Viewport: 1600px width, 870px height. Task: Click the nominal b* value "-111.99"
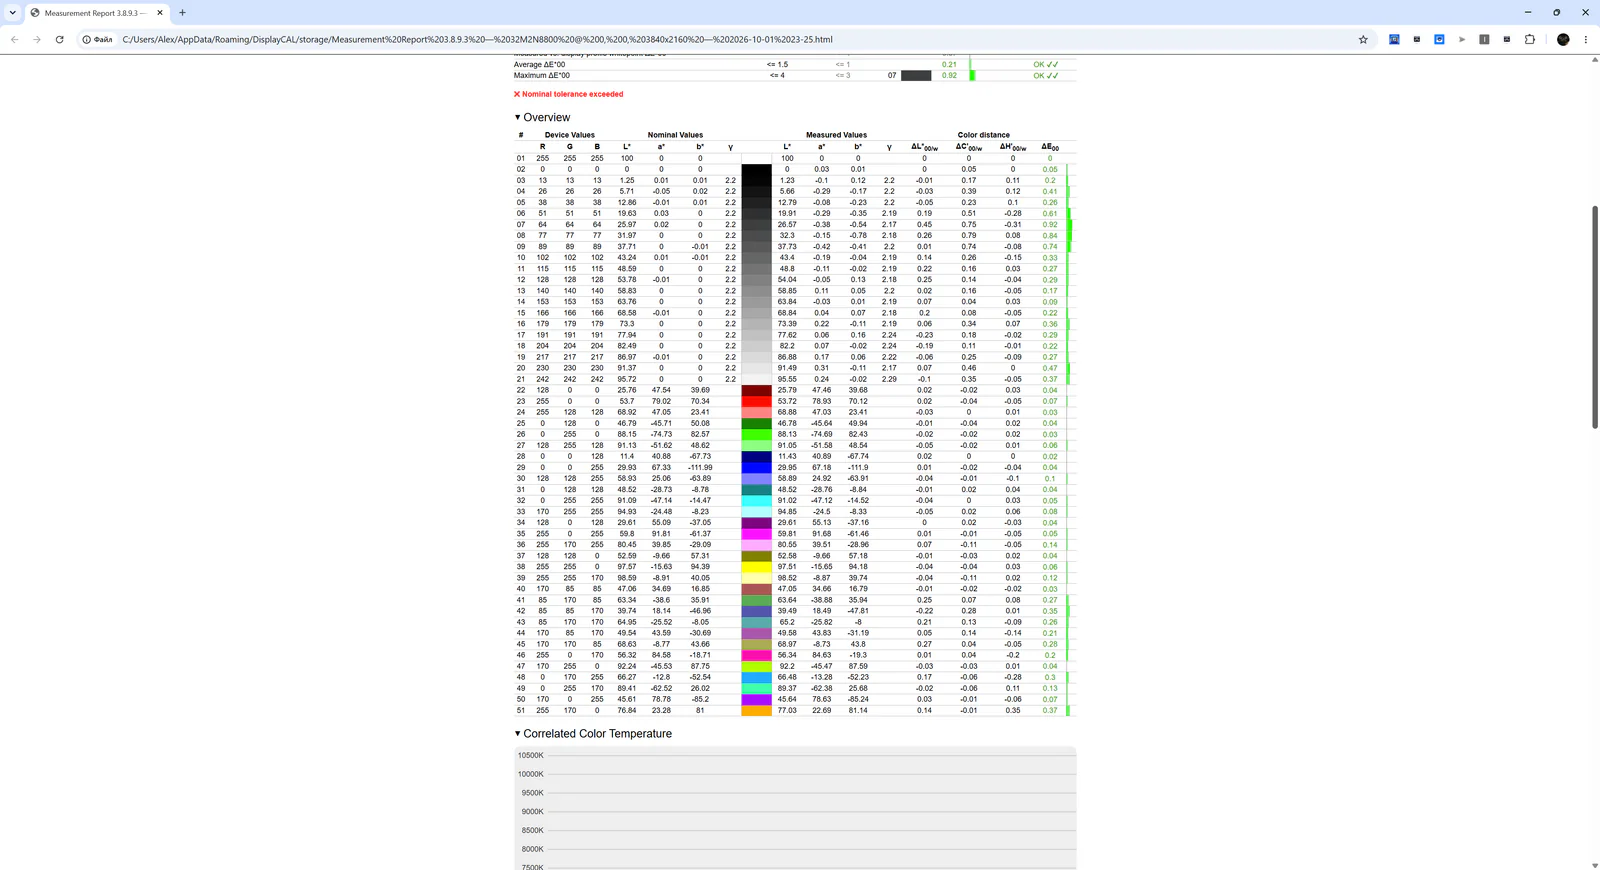click(700, 468)
